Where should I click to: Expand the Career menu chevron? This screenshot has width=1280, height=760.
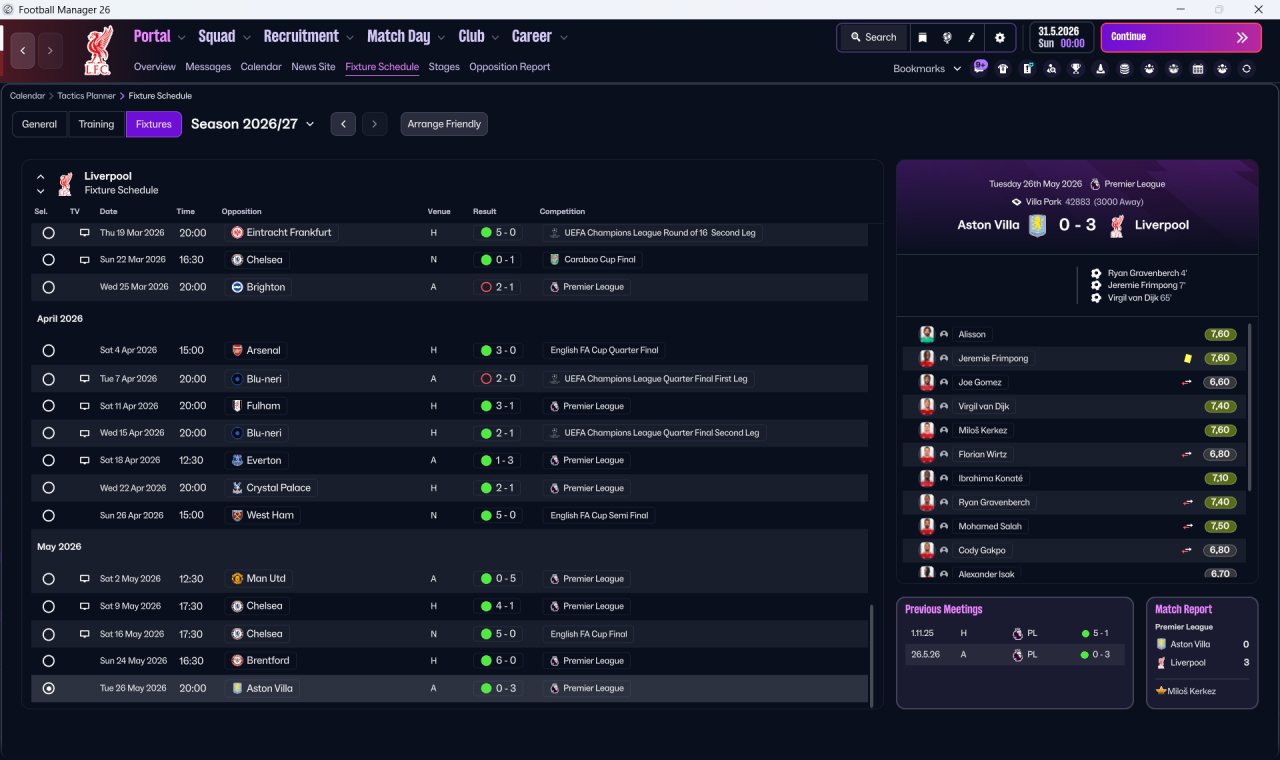point(563,38)
